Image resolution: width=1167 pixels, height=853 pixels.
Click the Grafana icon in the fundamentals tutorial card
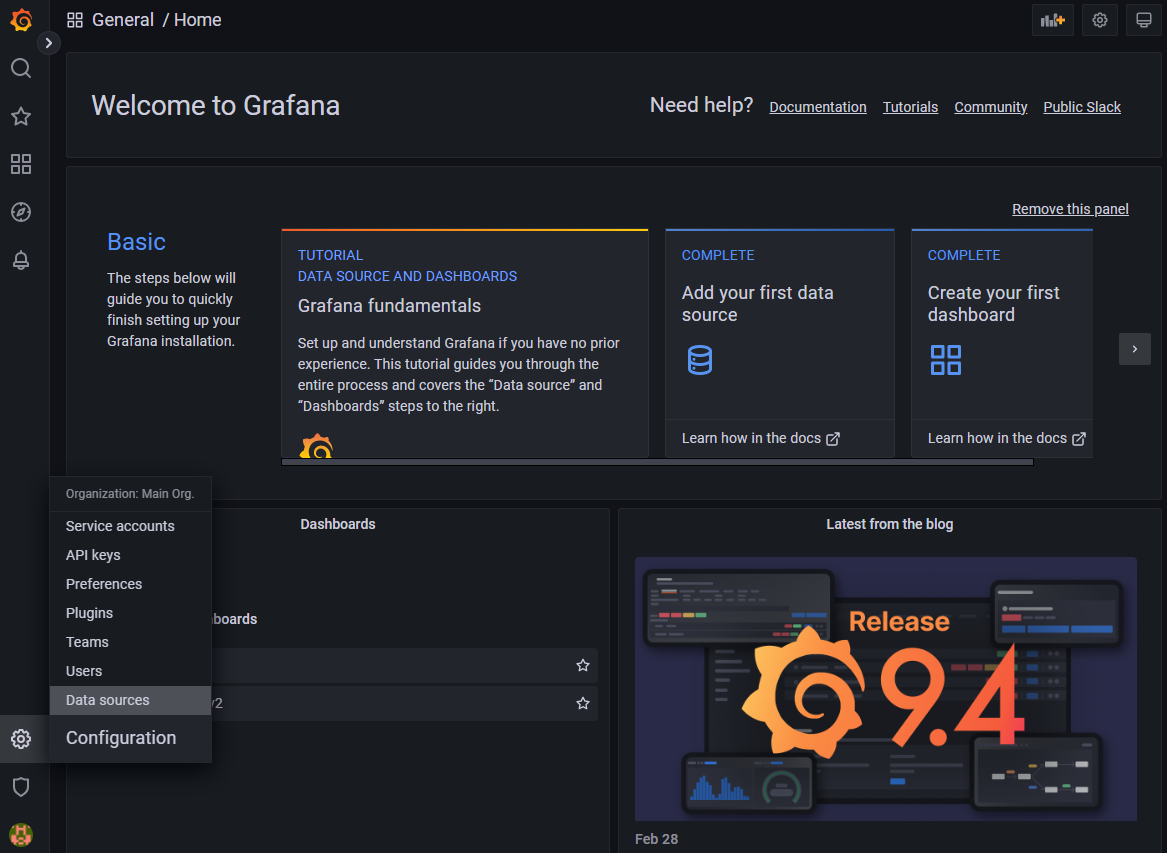pos(316,445)
